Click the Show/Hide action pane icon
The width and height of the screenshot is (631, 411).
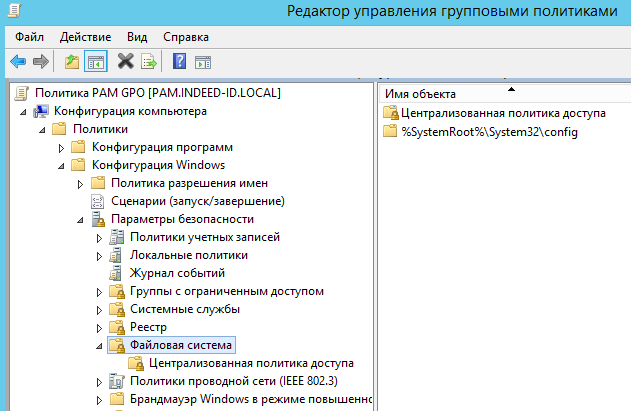tap(203, 62)
